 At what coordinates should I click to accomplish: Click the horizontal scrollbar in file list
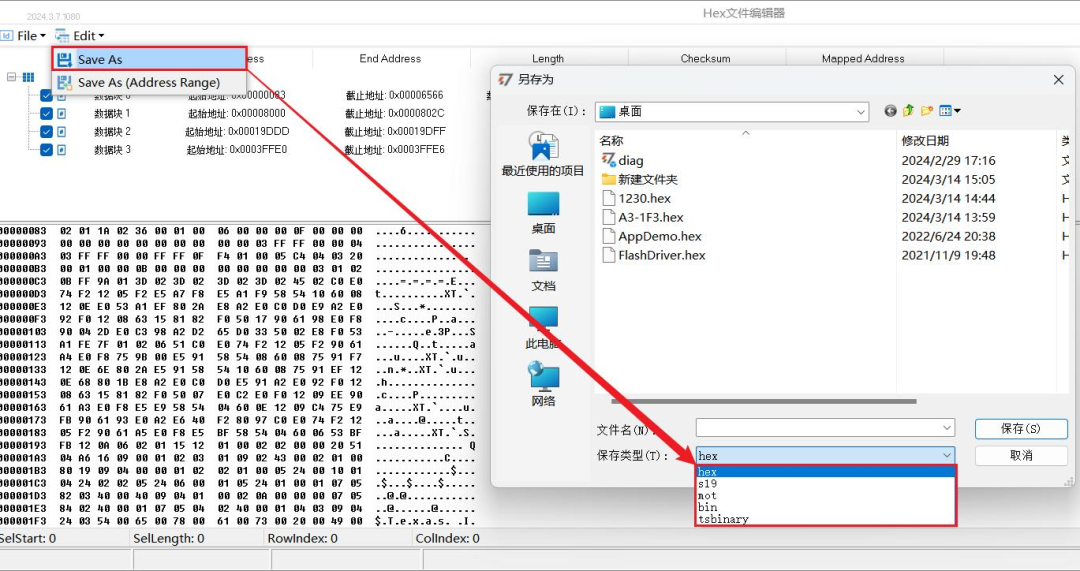[763, 401]
